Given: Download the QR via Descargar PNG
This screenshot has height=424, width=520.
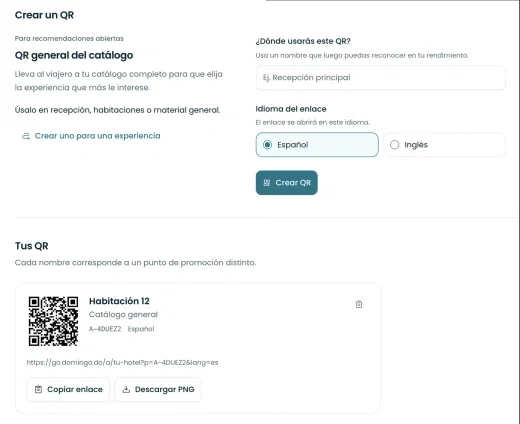Looking at the screenshot, I should pos(158,389).
